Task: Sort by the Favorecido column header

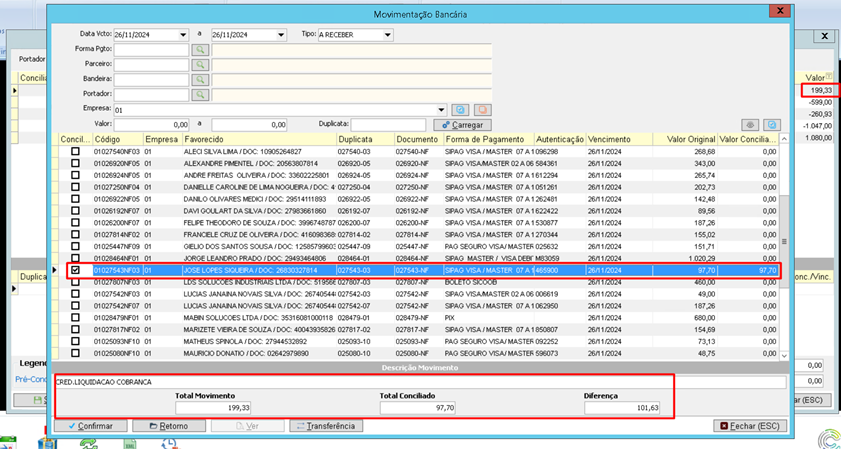Action: pos(203,139)
